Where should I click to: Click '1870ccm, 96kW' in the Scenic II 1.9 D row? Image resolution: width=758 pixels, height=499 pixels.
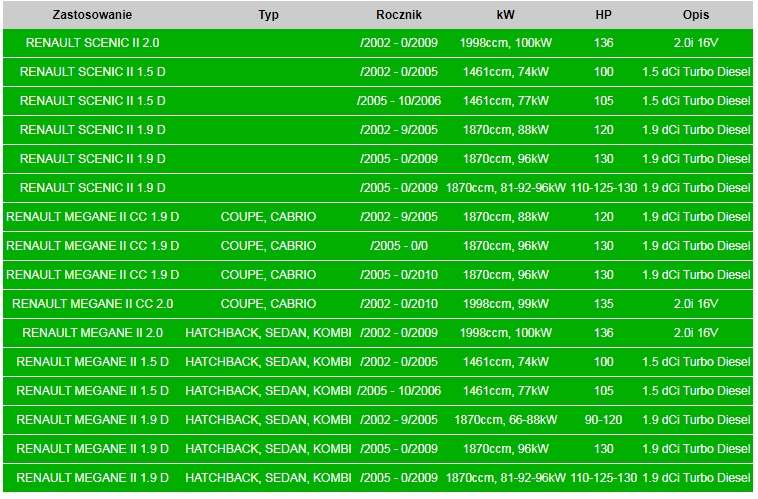506,159
